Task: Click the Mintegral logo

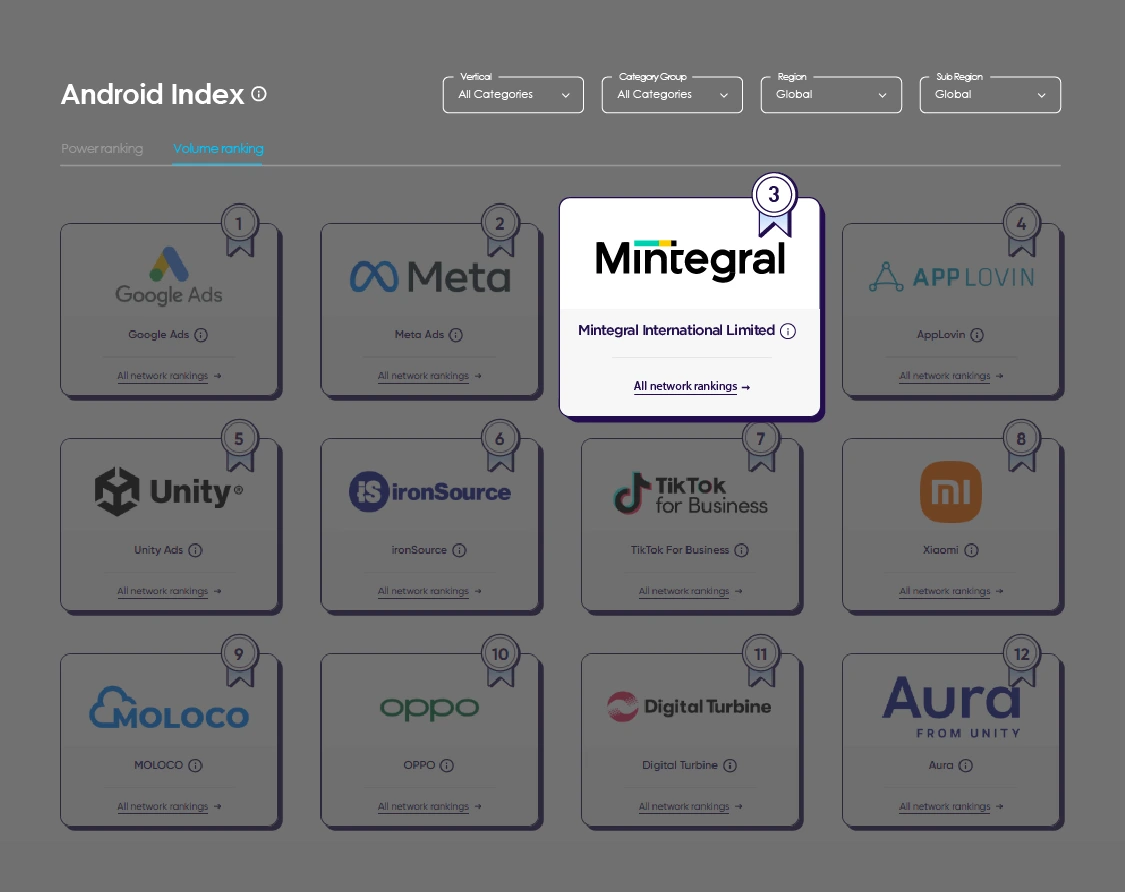Action: tap(690, 260)
